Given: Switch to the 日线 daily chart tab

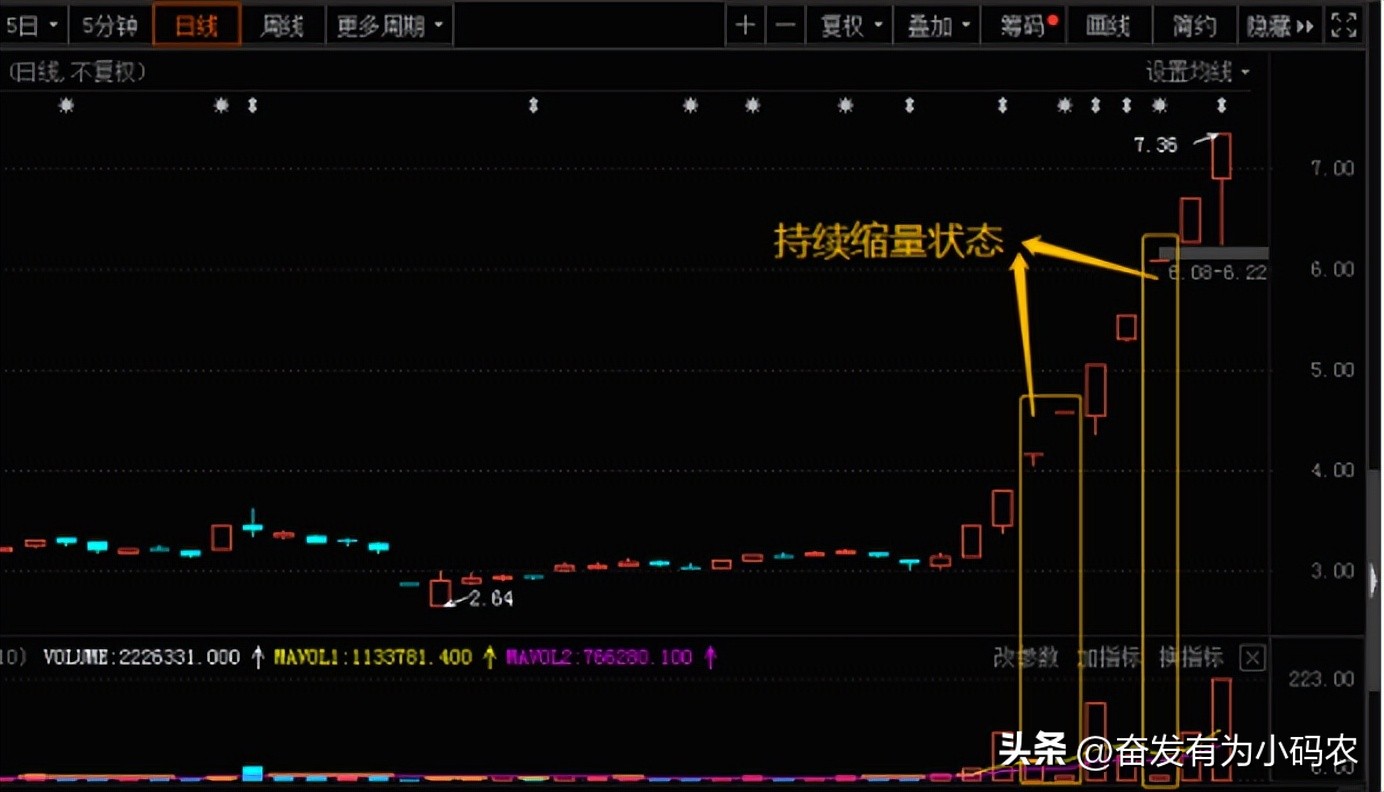Looking at the screenshot, I should [x=196, y=25].
